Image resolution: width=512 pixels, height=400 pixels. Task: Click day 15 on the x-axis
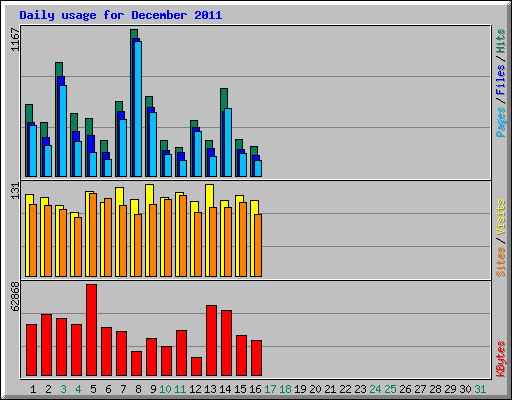(240, 389)
